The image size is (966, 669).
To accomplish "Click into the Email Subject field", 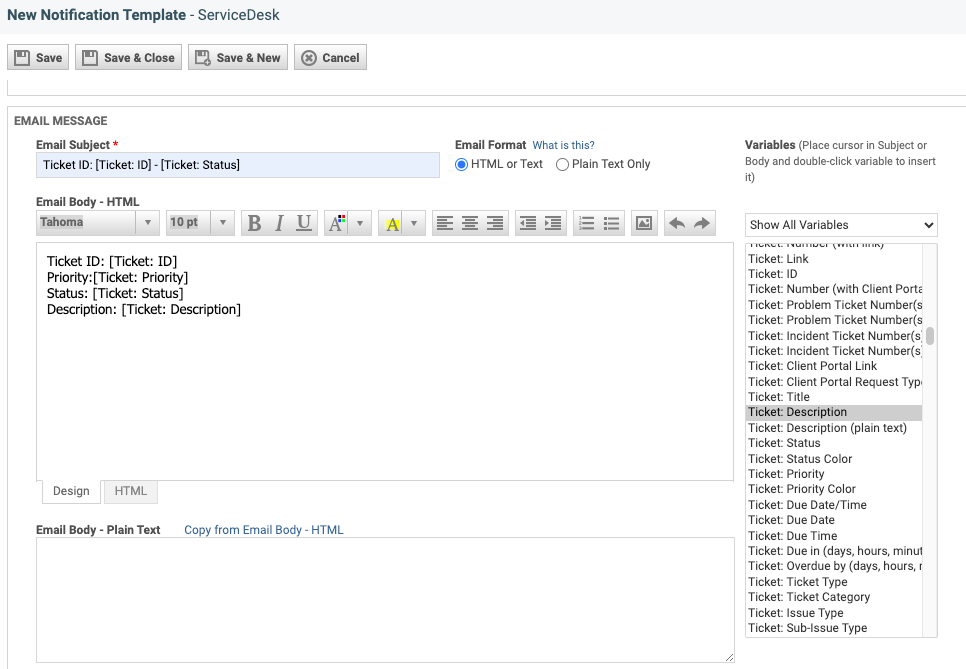I will pos(238,165).
